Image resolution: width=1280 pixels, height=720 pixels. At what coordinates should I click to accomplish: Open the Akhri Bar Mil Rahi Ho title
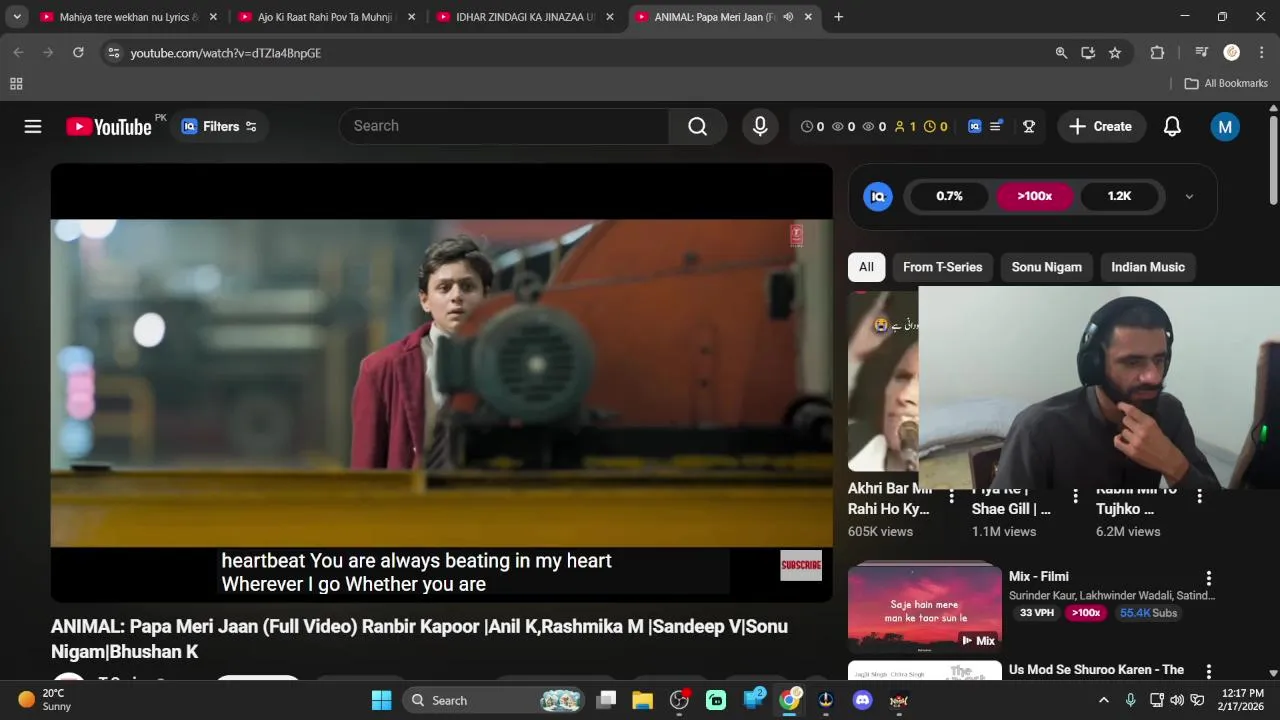pyautogui.click(x=889, y=499)
